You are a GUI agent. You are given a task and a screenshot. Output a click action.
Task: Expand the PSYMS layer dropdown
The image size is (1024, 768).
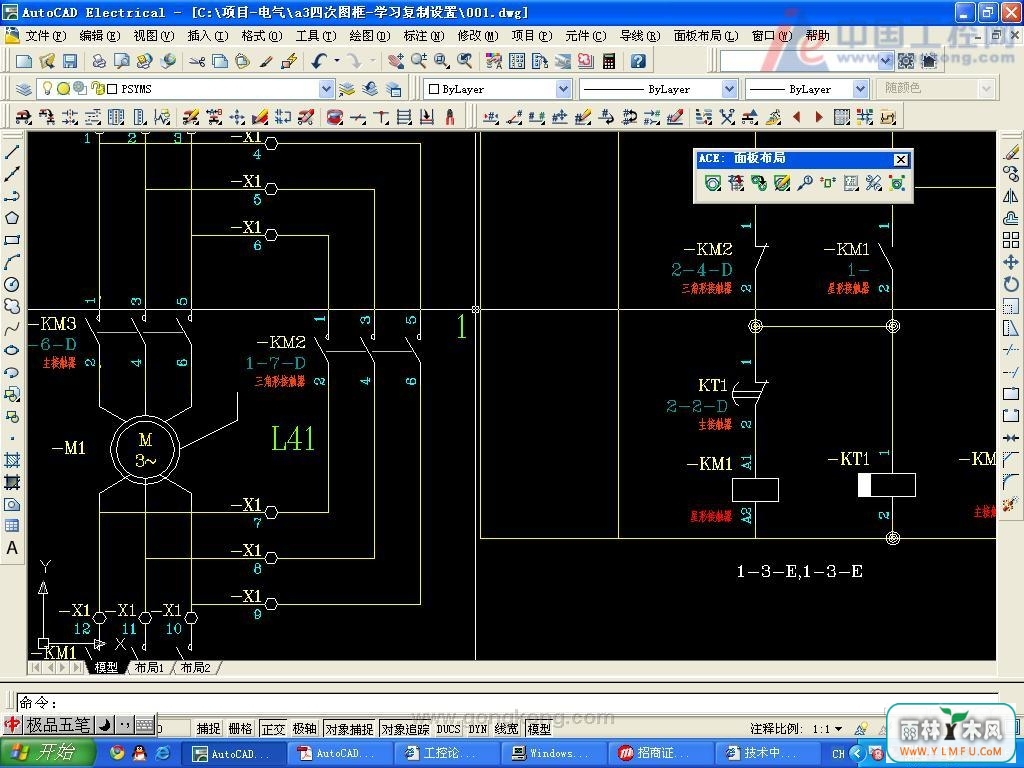coord(327,89)
